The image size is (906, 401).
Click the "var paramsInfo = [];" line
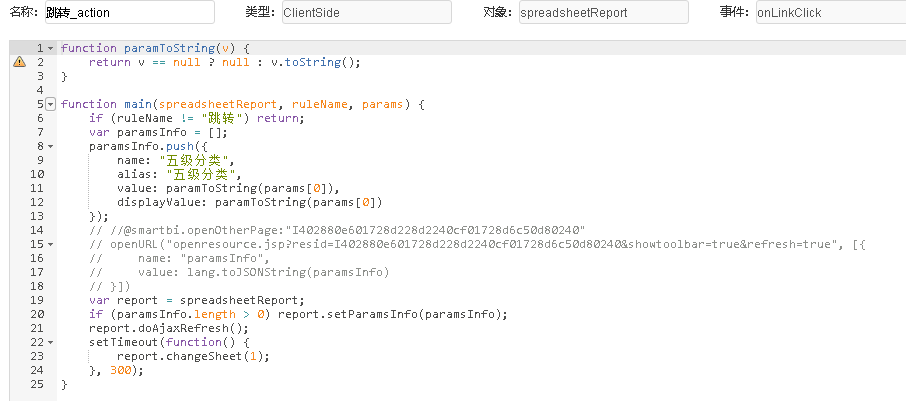click(158, 132)
